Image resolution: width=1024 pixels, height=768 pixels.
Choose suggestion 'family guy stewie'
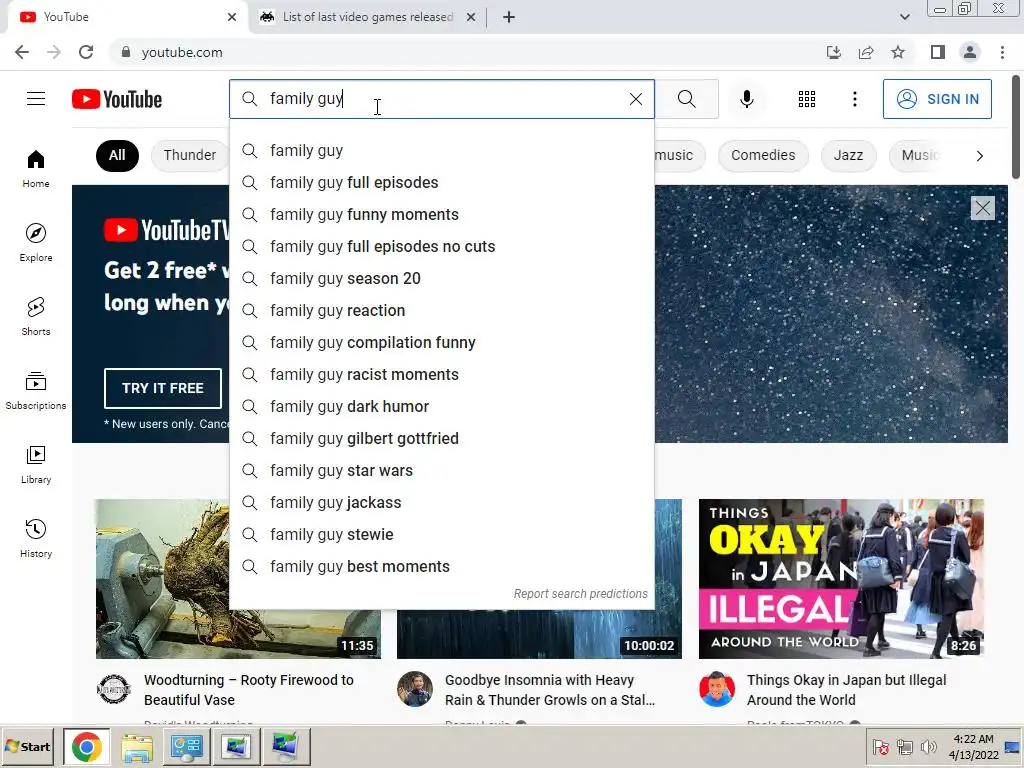point(441,534)
